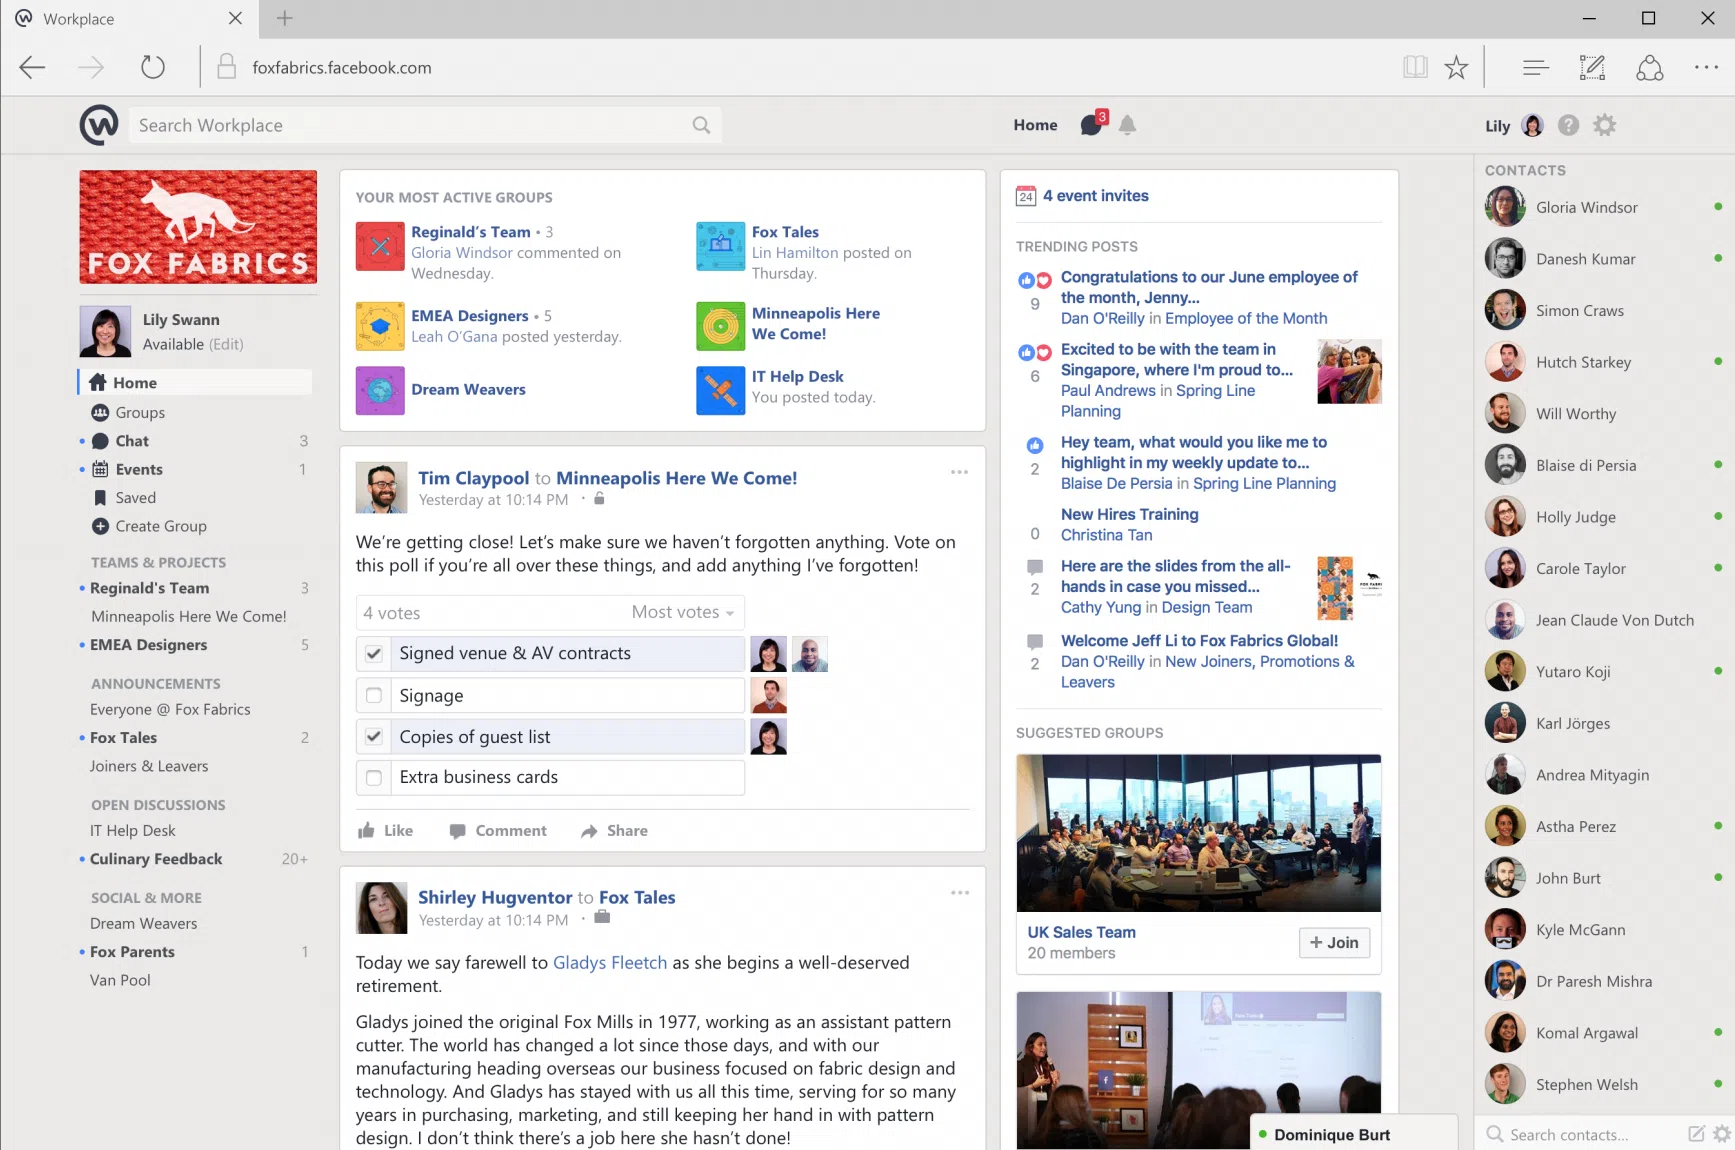The height and width of the screenshot is (1150, 1735).
Task: Open Gladys Fleetch profile link
Action: click(x=610, y=962)
